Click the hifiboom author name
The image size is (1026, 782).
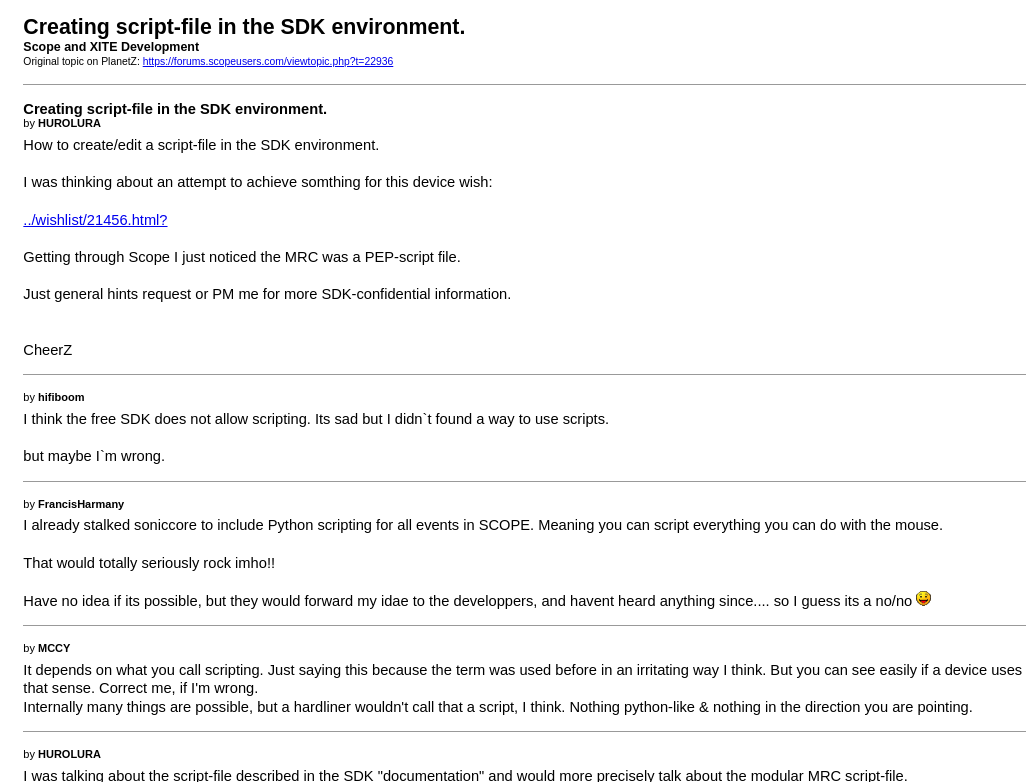click(x=61, y=397)
